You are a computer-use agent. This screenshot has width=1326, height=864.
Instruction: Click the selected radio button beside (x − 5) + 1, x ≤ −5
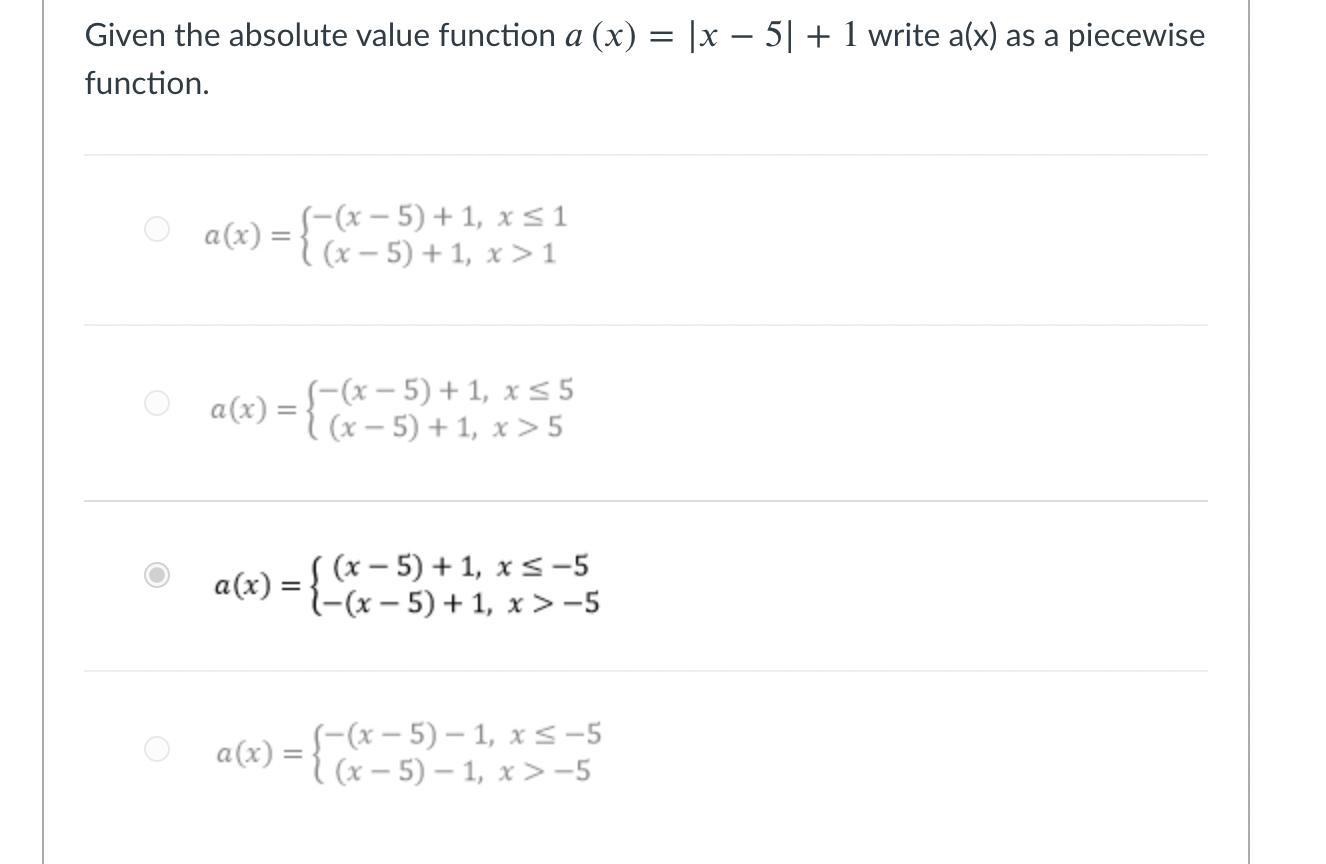157,575
